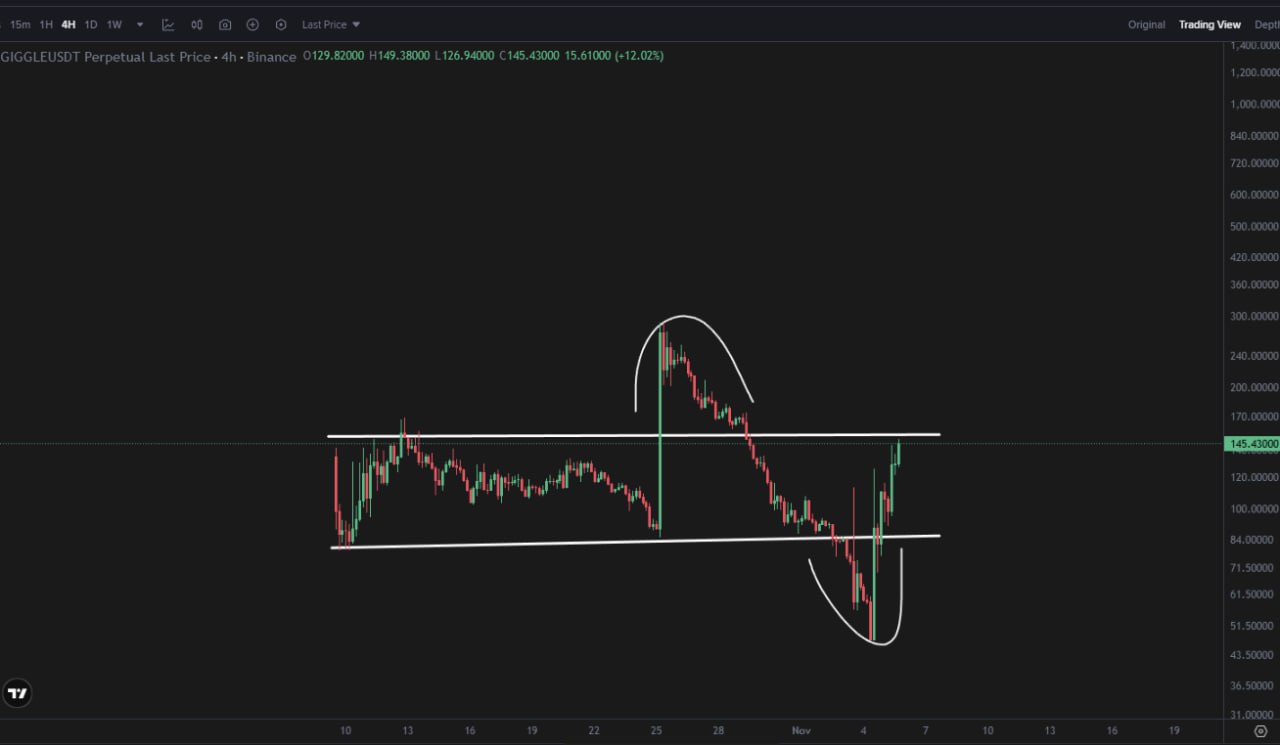
Task: Take a chart snapshot with camera icon
Action: click(225, 24)
